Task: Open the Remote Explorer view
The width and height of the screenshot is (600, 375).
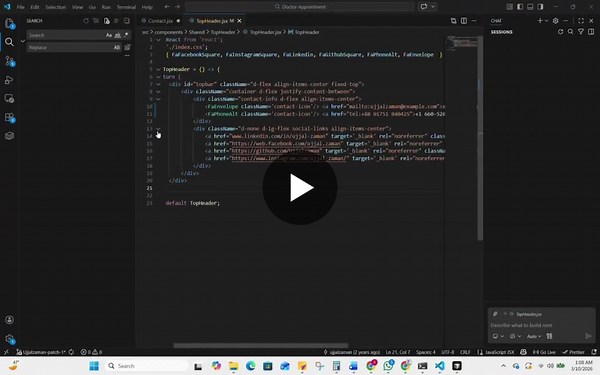Action: (10, 98)
